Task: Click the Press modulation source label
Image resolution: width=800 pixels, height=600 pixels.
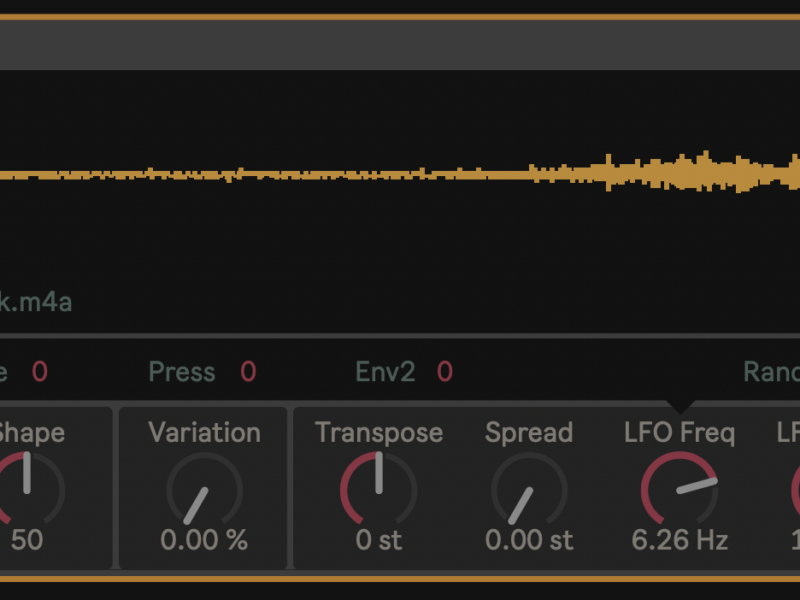Action: coord(182,372)
